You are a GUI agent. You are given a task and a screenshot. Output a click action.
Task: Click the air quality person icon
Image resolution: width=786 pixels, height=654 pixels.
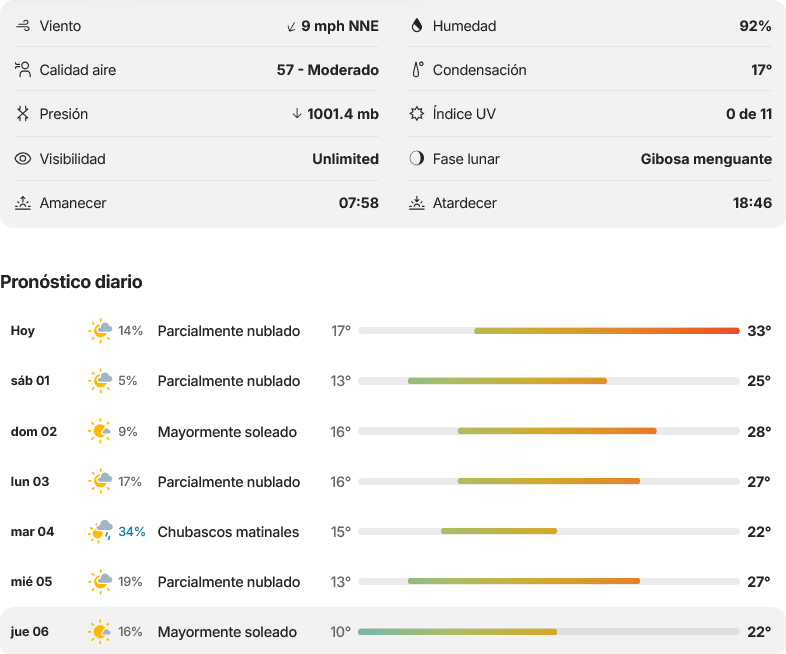point(23,70)
